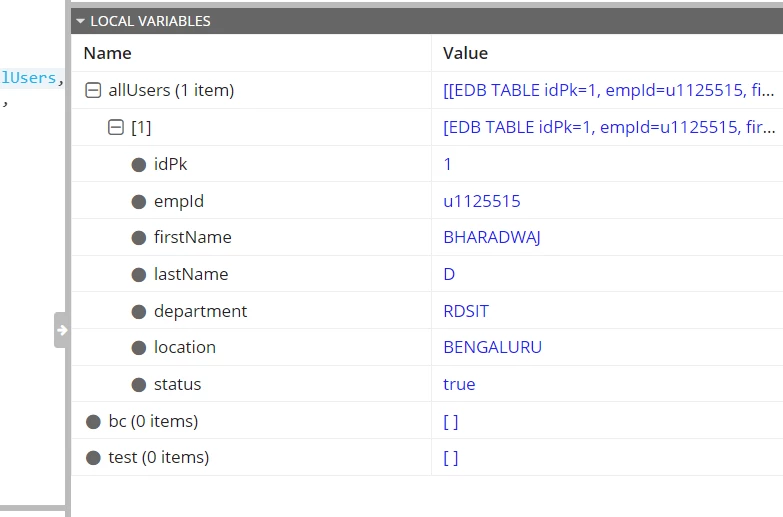The width and height of the screenshot is (783, 517).
Task: Click the bullet icon beside idPk
Action: 139,165
